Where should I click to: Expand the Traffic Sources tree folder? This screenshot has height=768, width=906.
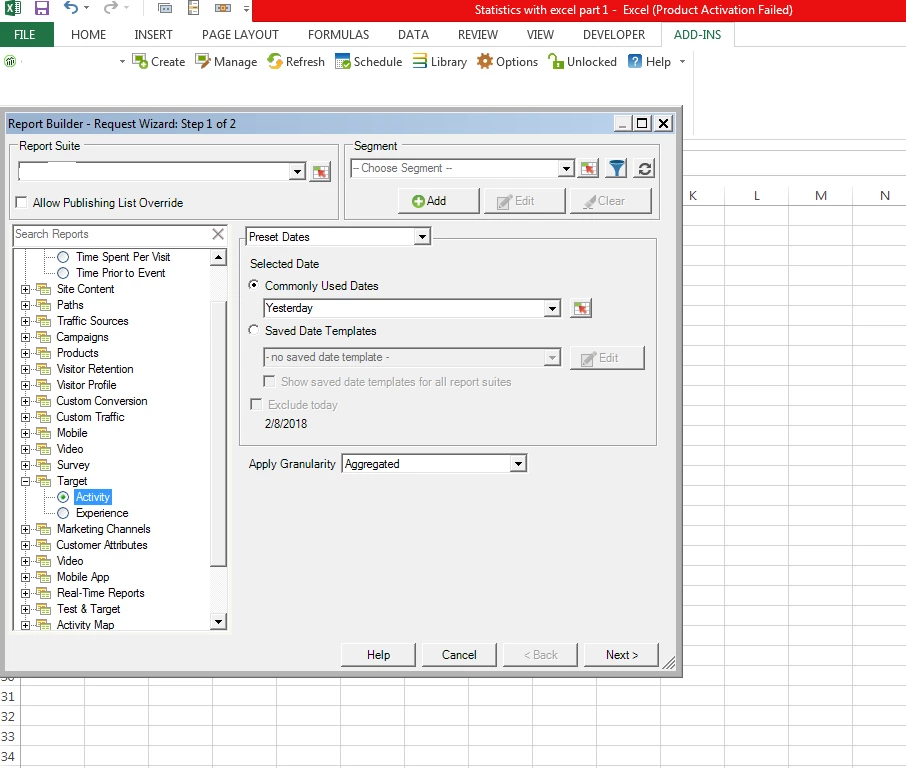click(25, 321)
